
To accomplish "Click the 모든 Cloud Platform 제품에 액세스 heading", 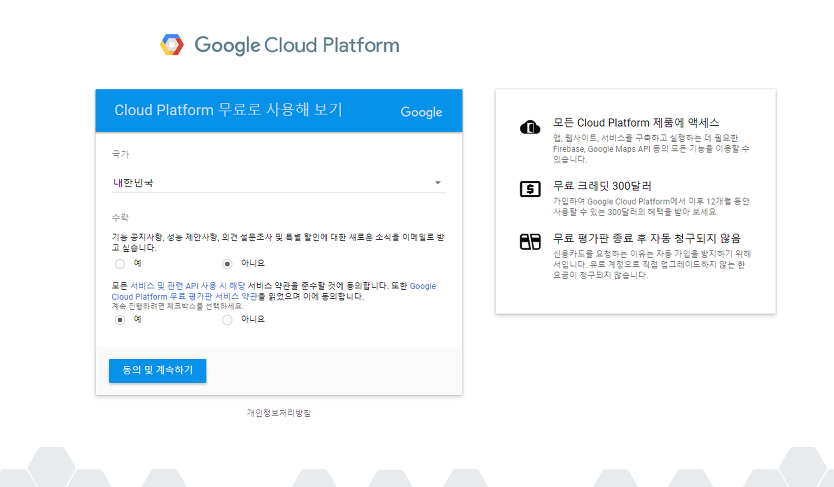I will [x=636, y=122].
